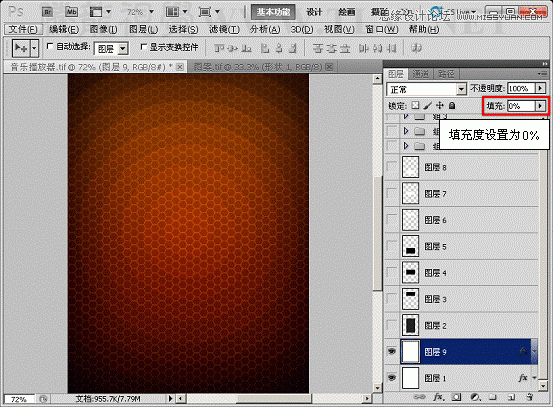Create a new fill or adjustment layer
This screenshot has height=407, width=553.
[x=475, y=397]
